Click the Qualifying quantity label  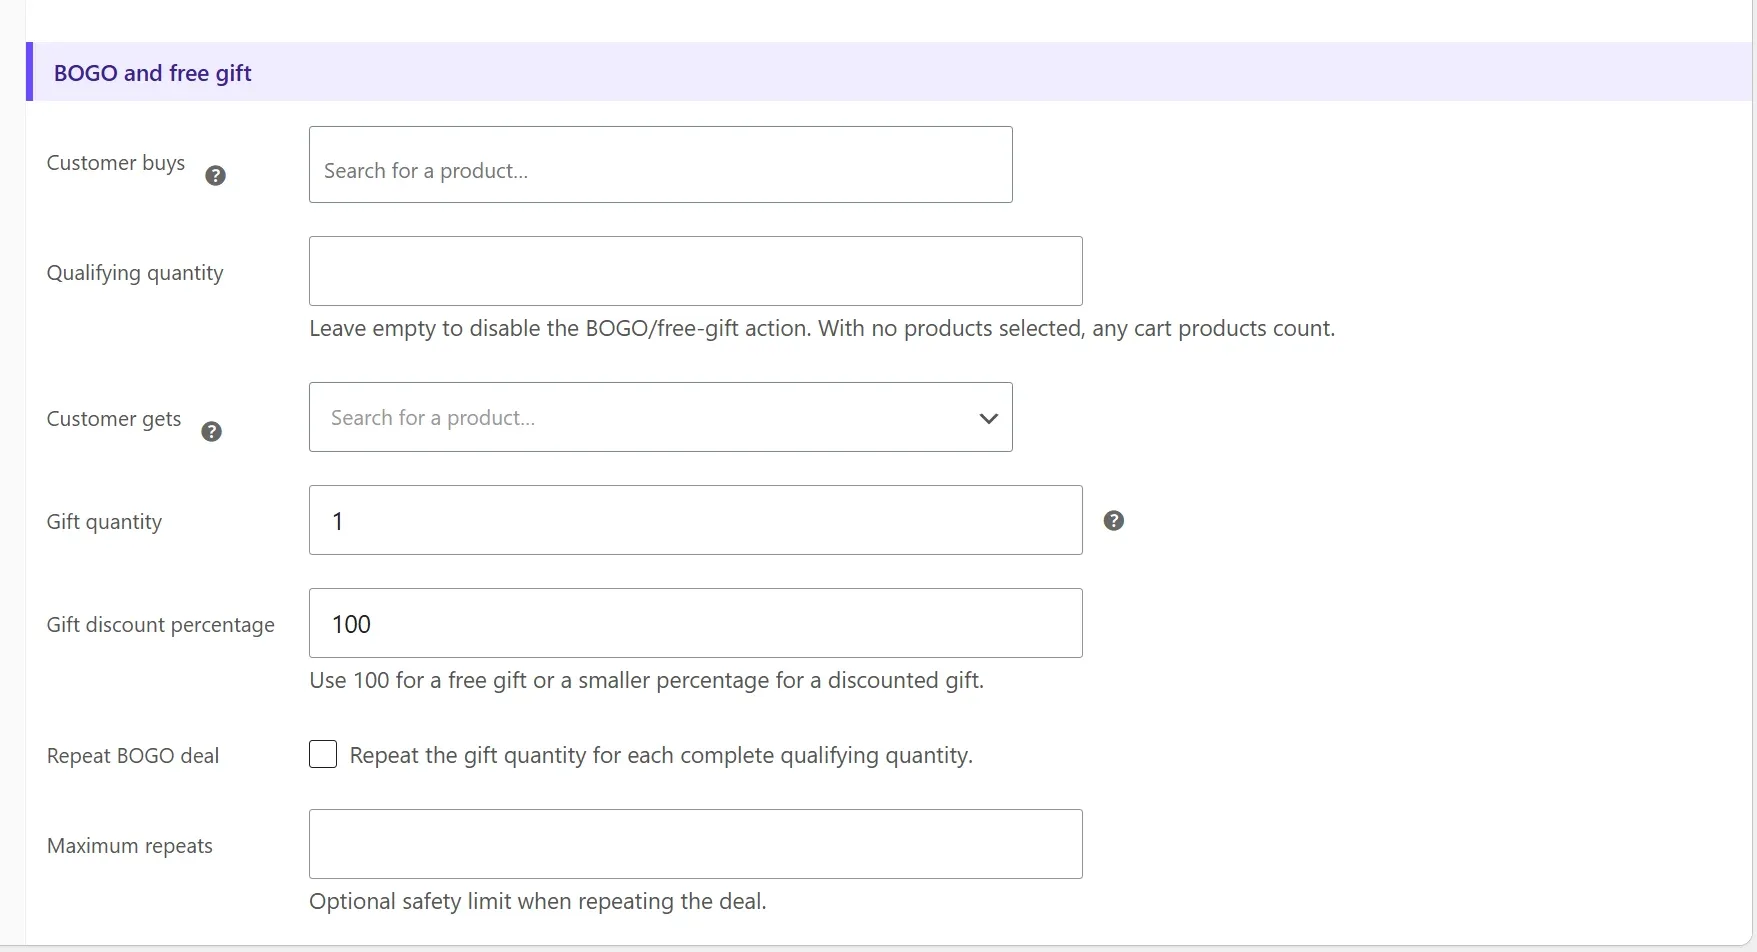(x=135, y=273)
